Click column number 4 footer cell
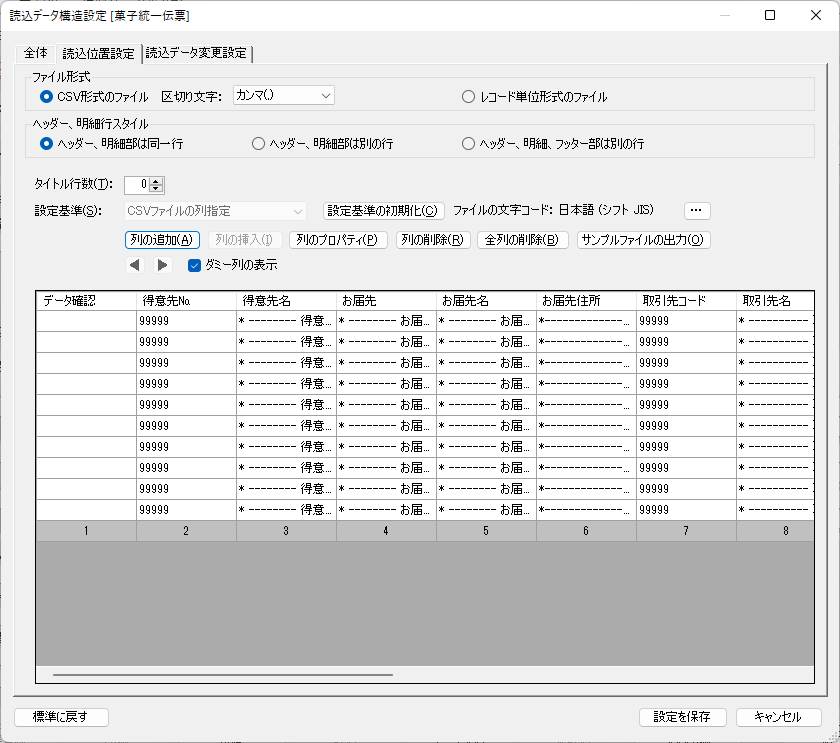This screenshot has width=840, height=743. click(x=386, y=531)
